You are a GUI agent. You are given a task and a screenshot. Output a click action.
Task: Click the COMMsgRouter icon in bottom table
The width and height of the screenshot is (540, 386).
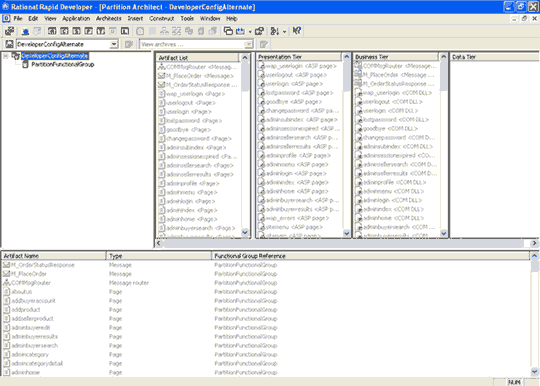coord(7,283)
